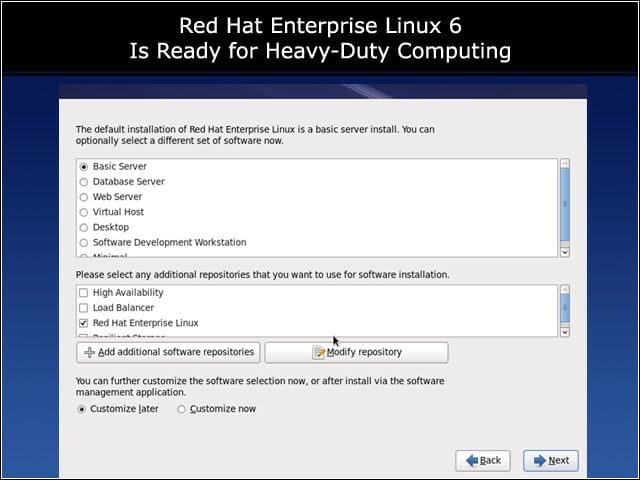Click the repositories list scrollbar thumb

(x=565, y=308)
